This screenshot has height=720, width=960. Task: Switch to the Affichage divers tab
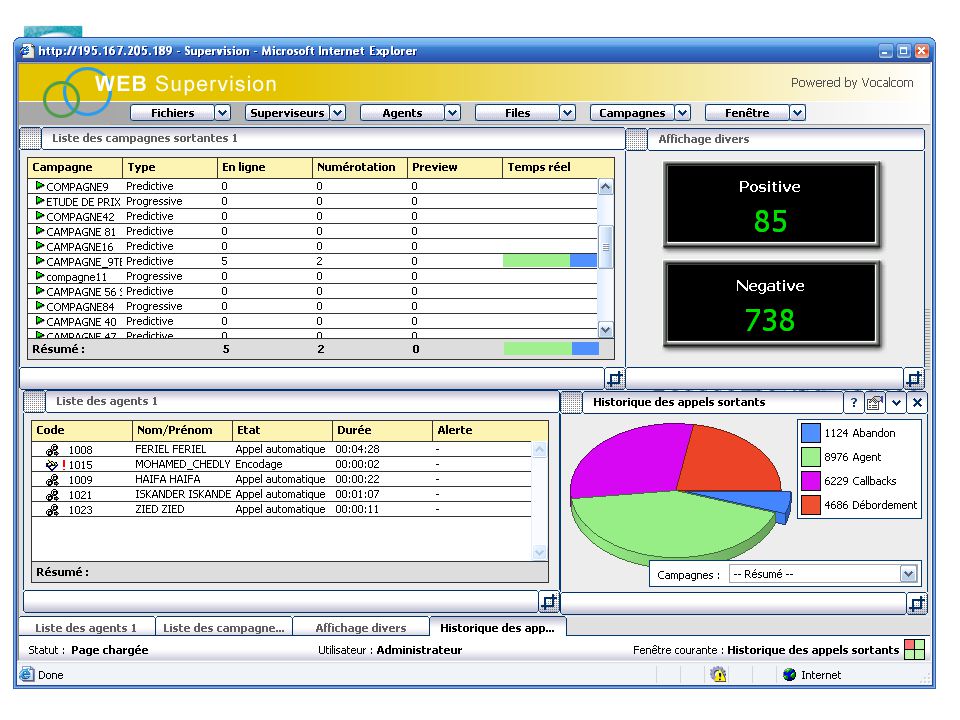(361, 628)
